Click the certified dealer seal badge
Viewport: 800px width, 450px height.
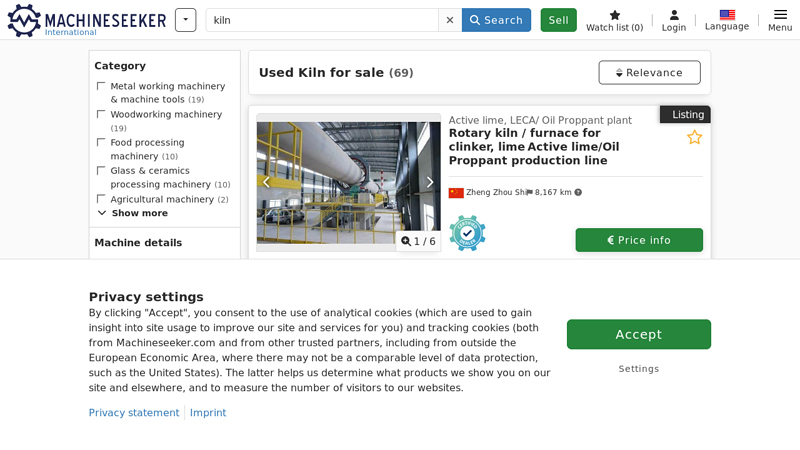(467, 232)
